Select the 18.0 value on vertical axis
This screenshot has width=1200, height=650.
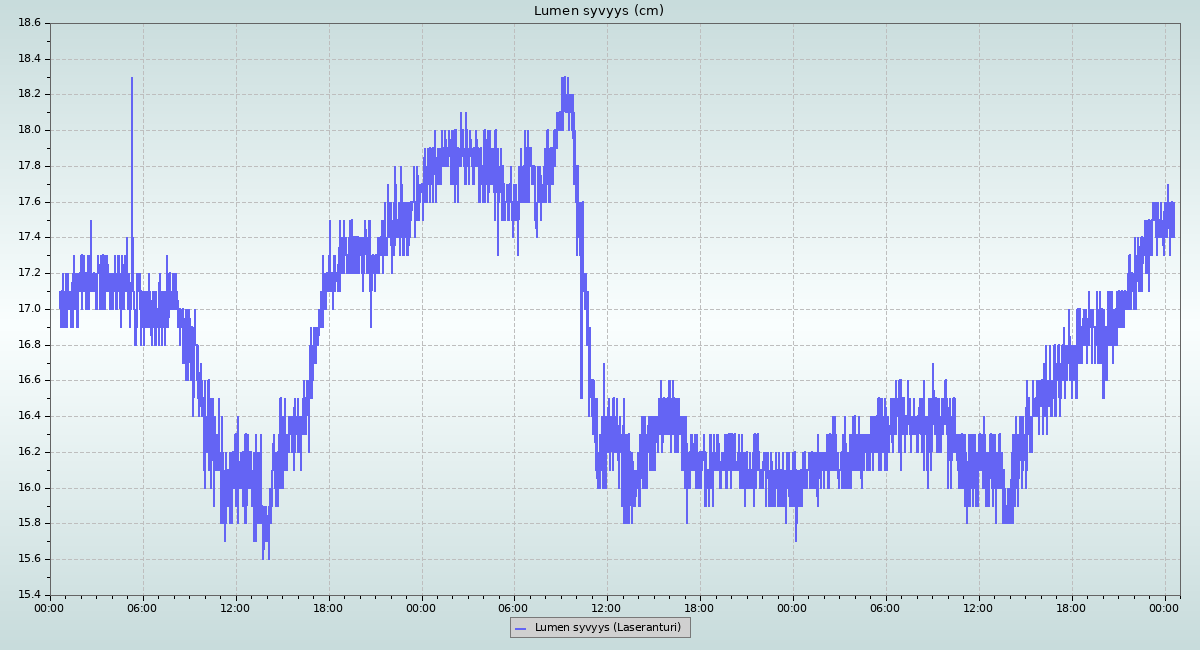point(30,130)
